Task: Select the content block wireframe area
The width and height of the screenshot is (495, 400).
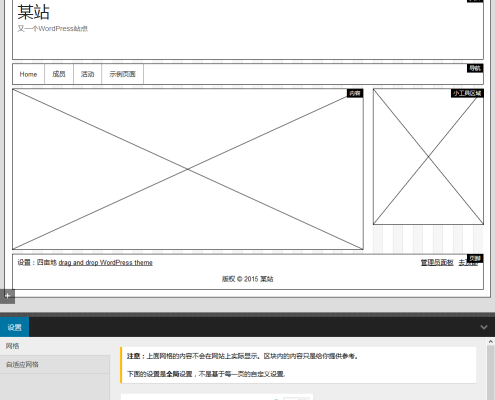Action: click(x=188, y=169)
